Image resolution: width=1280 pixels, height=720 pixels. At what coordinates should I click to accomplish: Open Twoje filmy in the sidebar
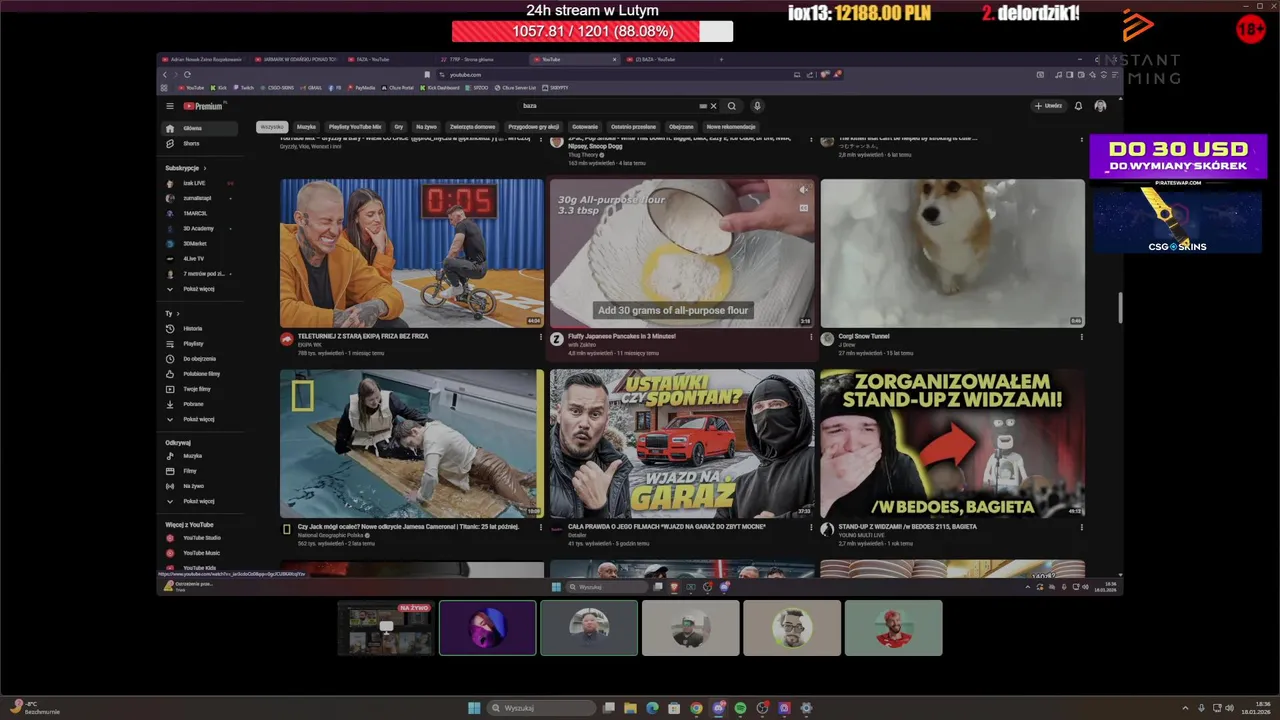point(201,388)
